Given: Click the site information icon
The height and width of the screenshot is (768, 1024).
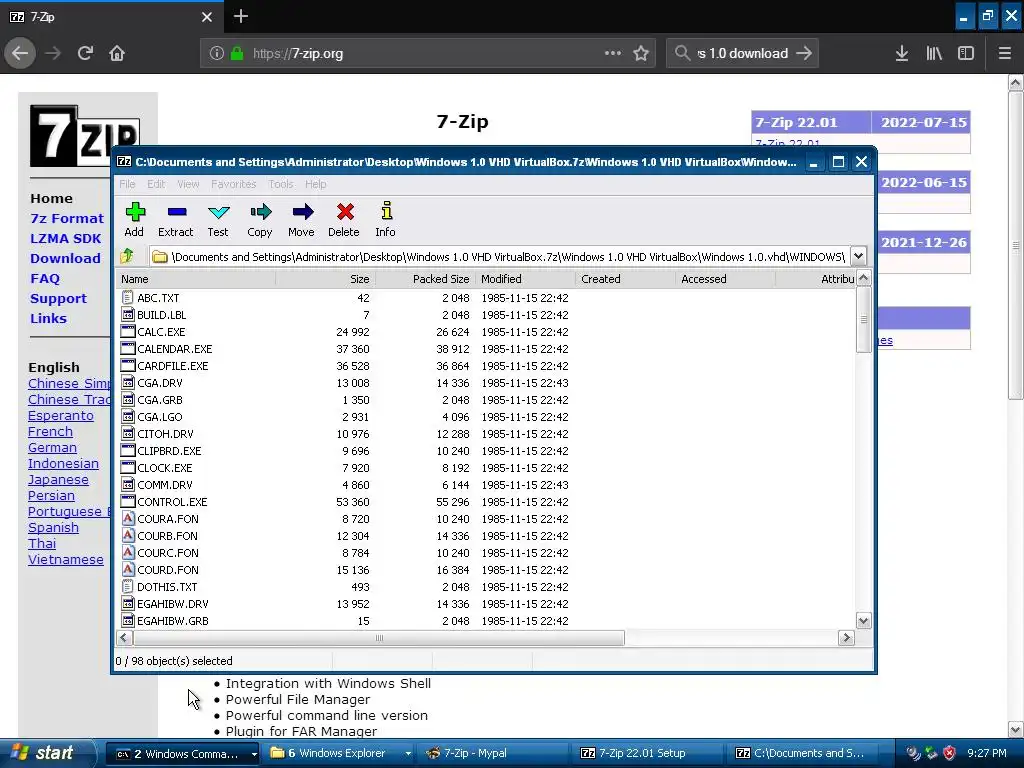Looking at the screenshot, I should [217, 53].
